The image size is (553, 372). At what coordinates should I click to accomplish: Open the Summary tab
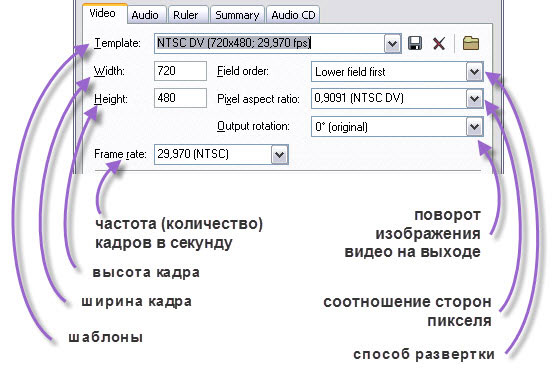coord(237,15)
